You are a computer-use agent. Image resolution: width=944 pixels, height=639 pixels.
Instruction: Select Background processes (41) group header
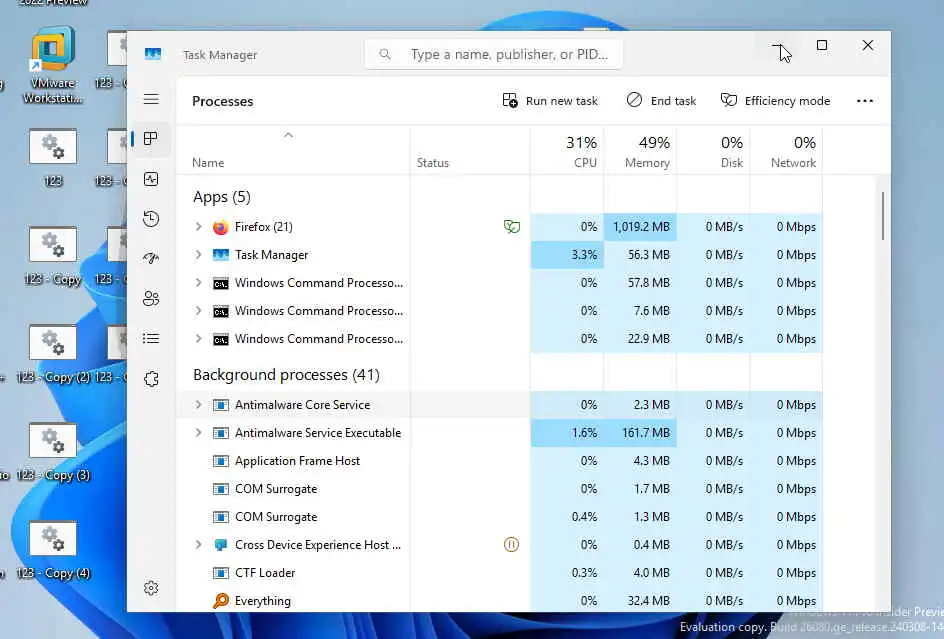point(287,375)
